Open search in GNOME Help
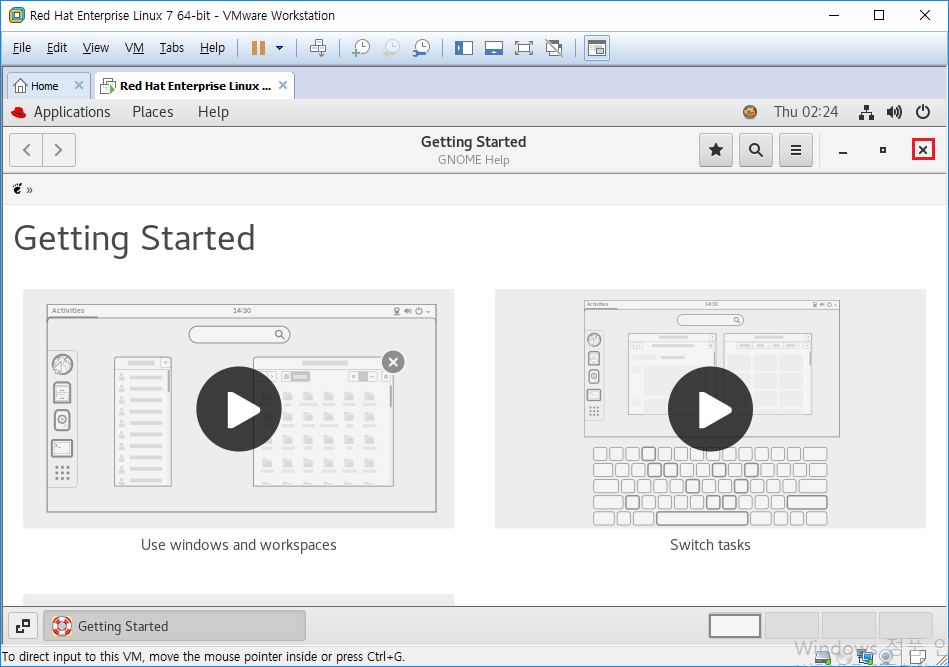 click(x=756, y=150)
